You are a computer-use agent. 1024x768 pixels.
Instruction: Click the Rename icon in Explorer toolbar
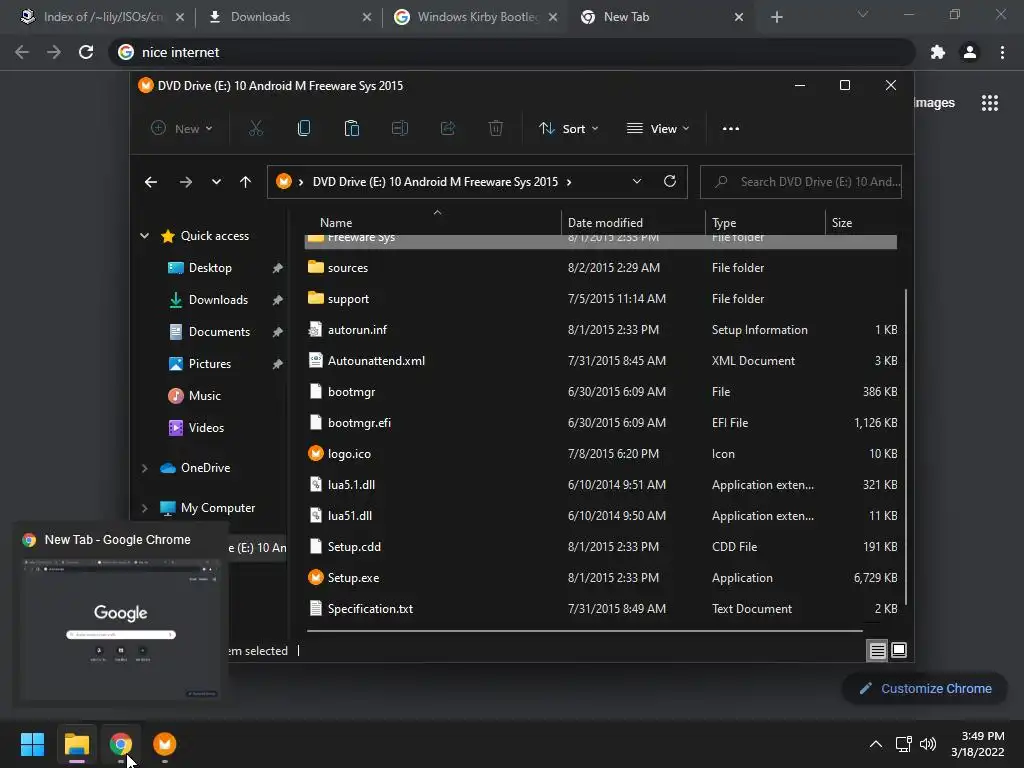[x=400, y=129]
